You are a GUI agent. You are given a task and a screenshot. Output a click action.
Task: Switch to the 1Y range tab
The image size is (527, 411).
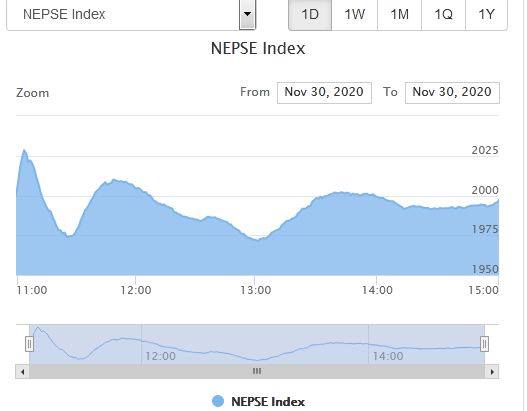486,14
